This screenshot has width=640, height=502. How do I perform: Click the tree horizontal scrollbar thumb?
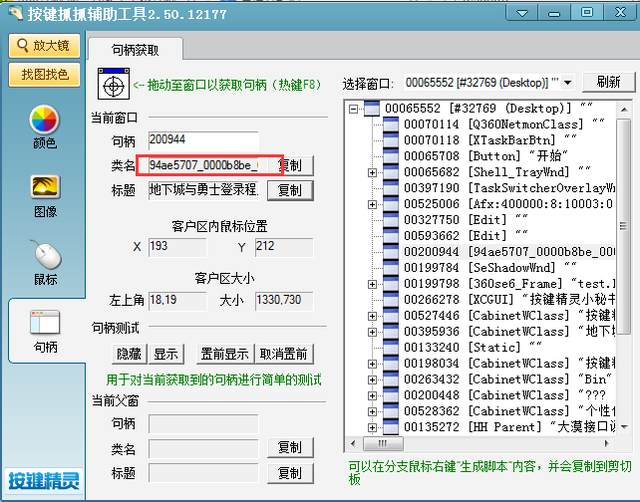tap(383, 444)
